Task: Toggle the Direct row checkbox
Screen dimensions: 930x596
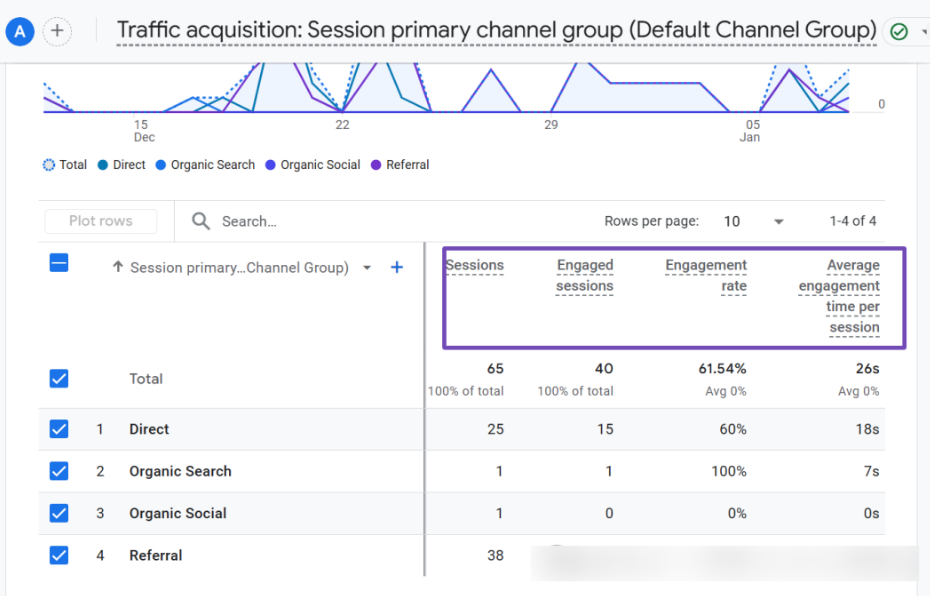Action: [x=59, y=429]
